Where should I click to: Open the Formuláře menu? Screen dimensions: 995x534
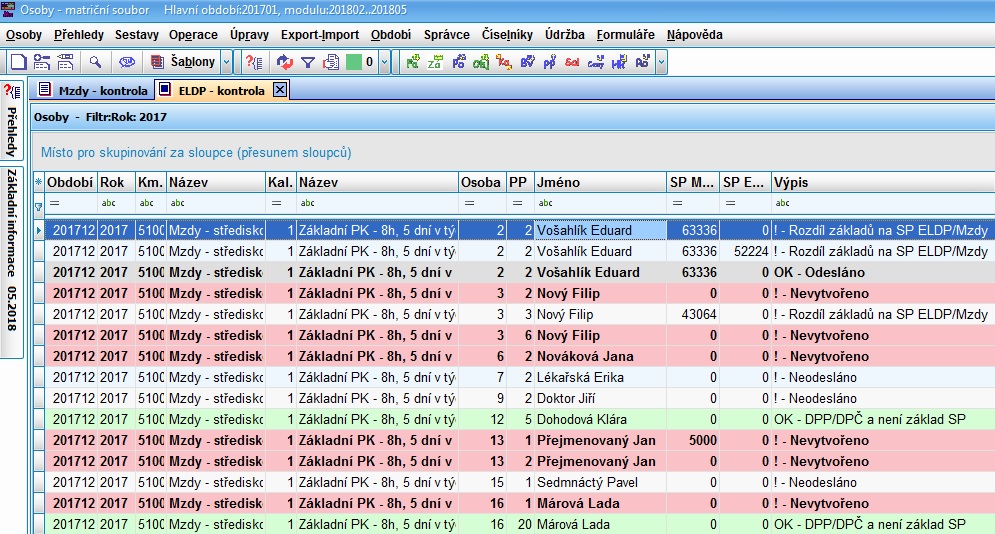[x=626, y=35]
